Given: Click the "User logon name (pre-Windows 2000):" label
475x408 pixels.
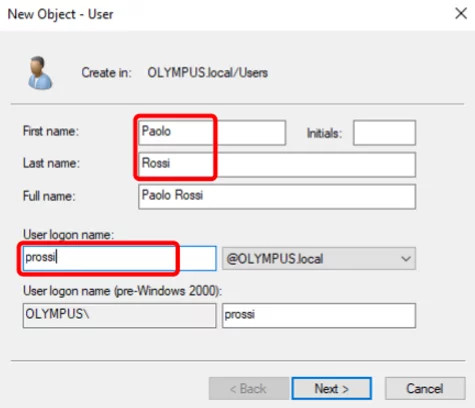Looking at the screenshot, I should coord(122,291).
